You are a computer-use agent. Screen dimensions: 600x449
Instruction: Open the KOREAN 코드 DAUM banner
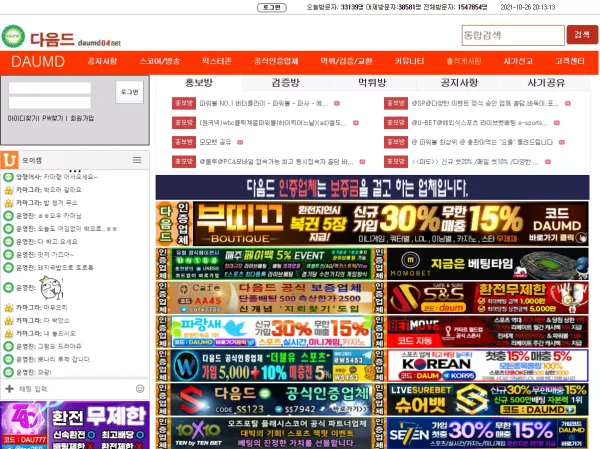(488, 366)
